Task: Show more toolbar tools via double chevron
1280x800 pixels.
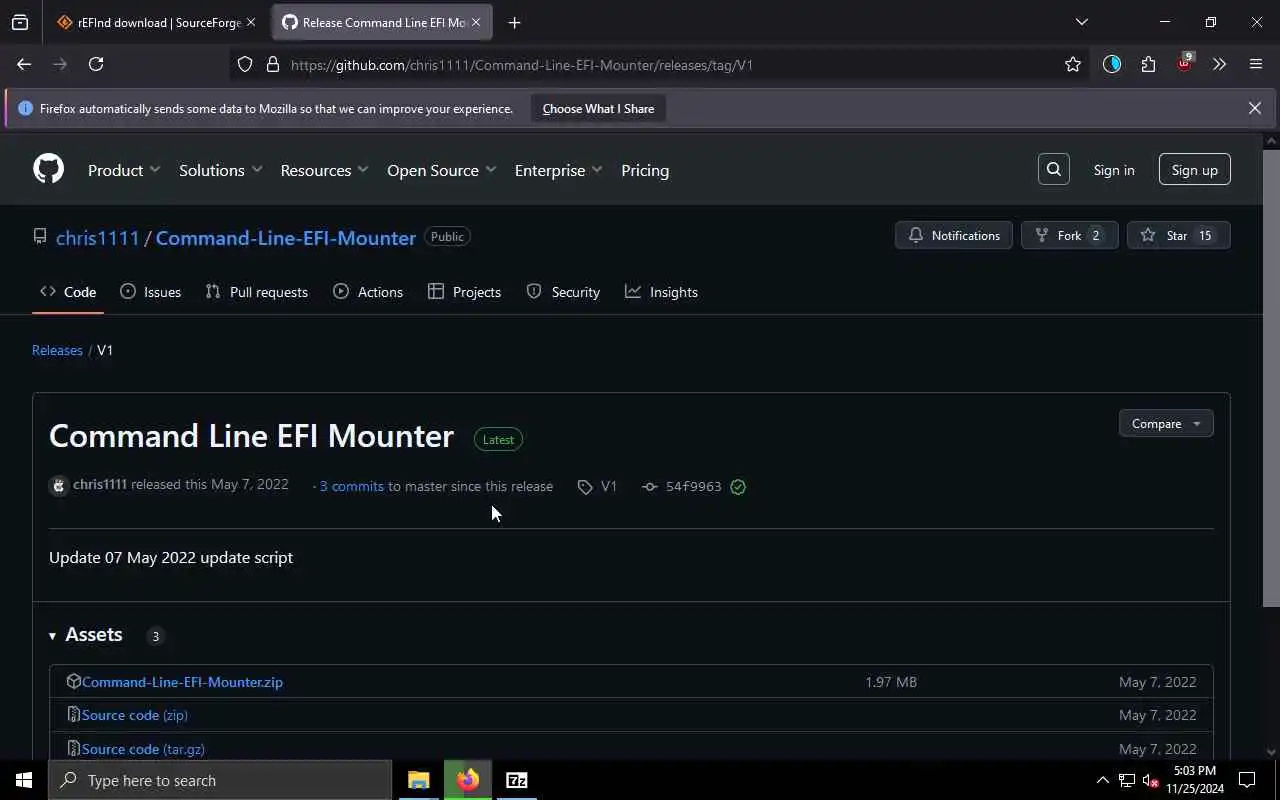Action: pyautogui.click(x=1219, y=64)
